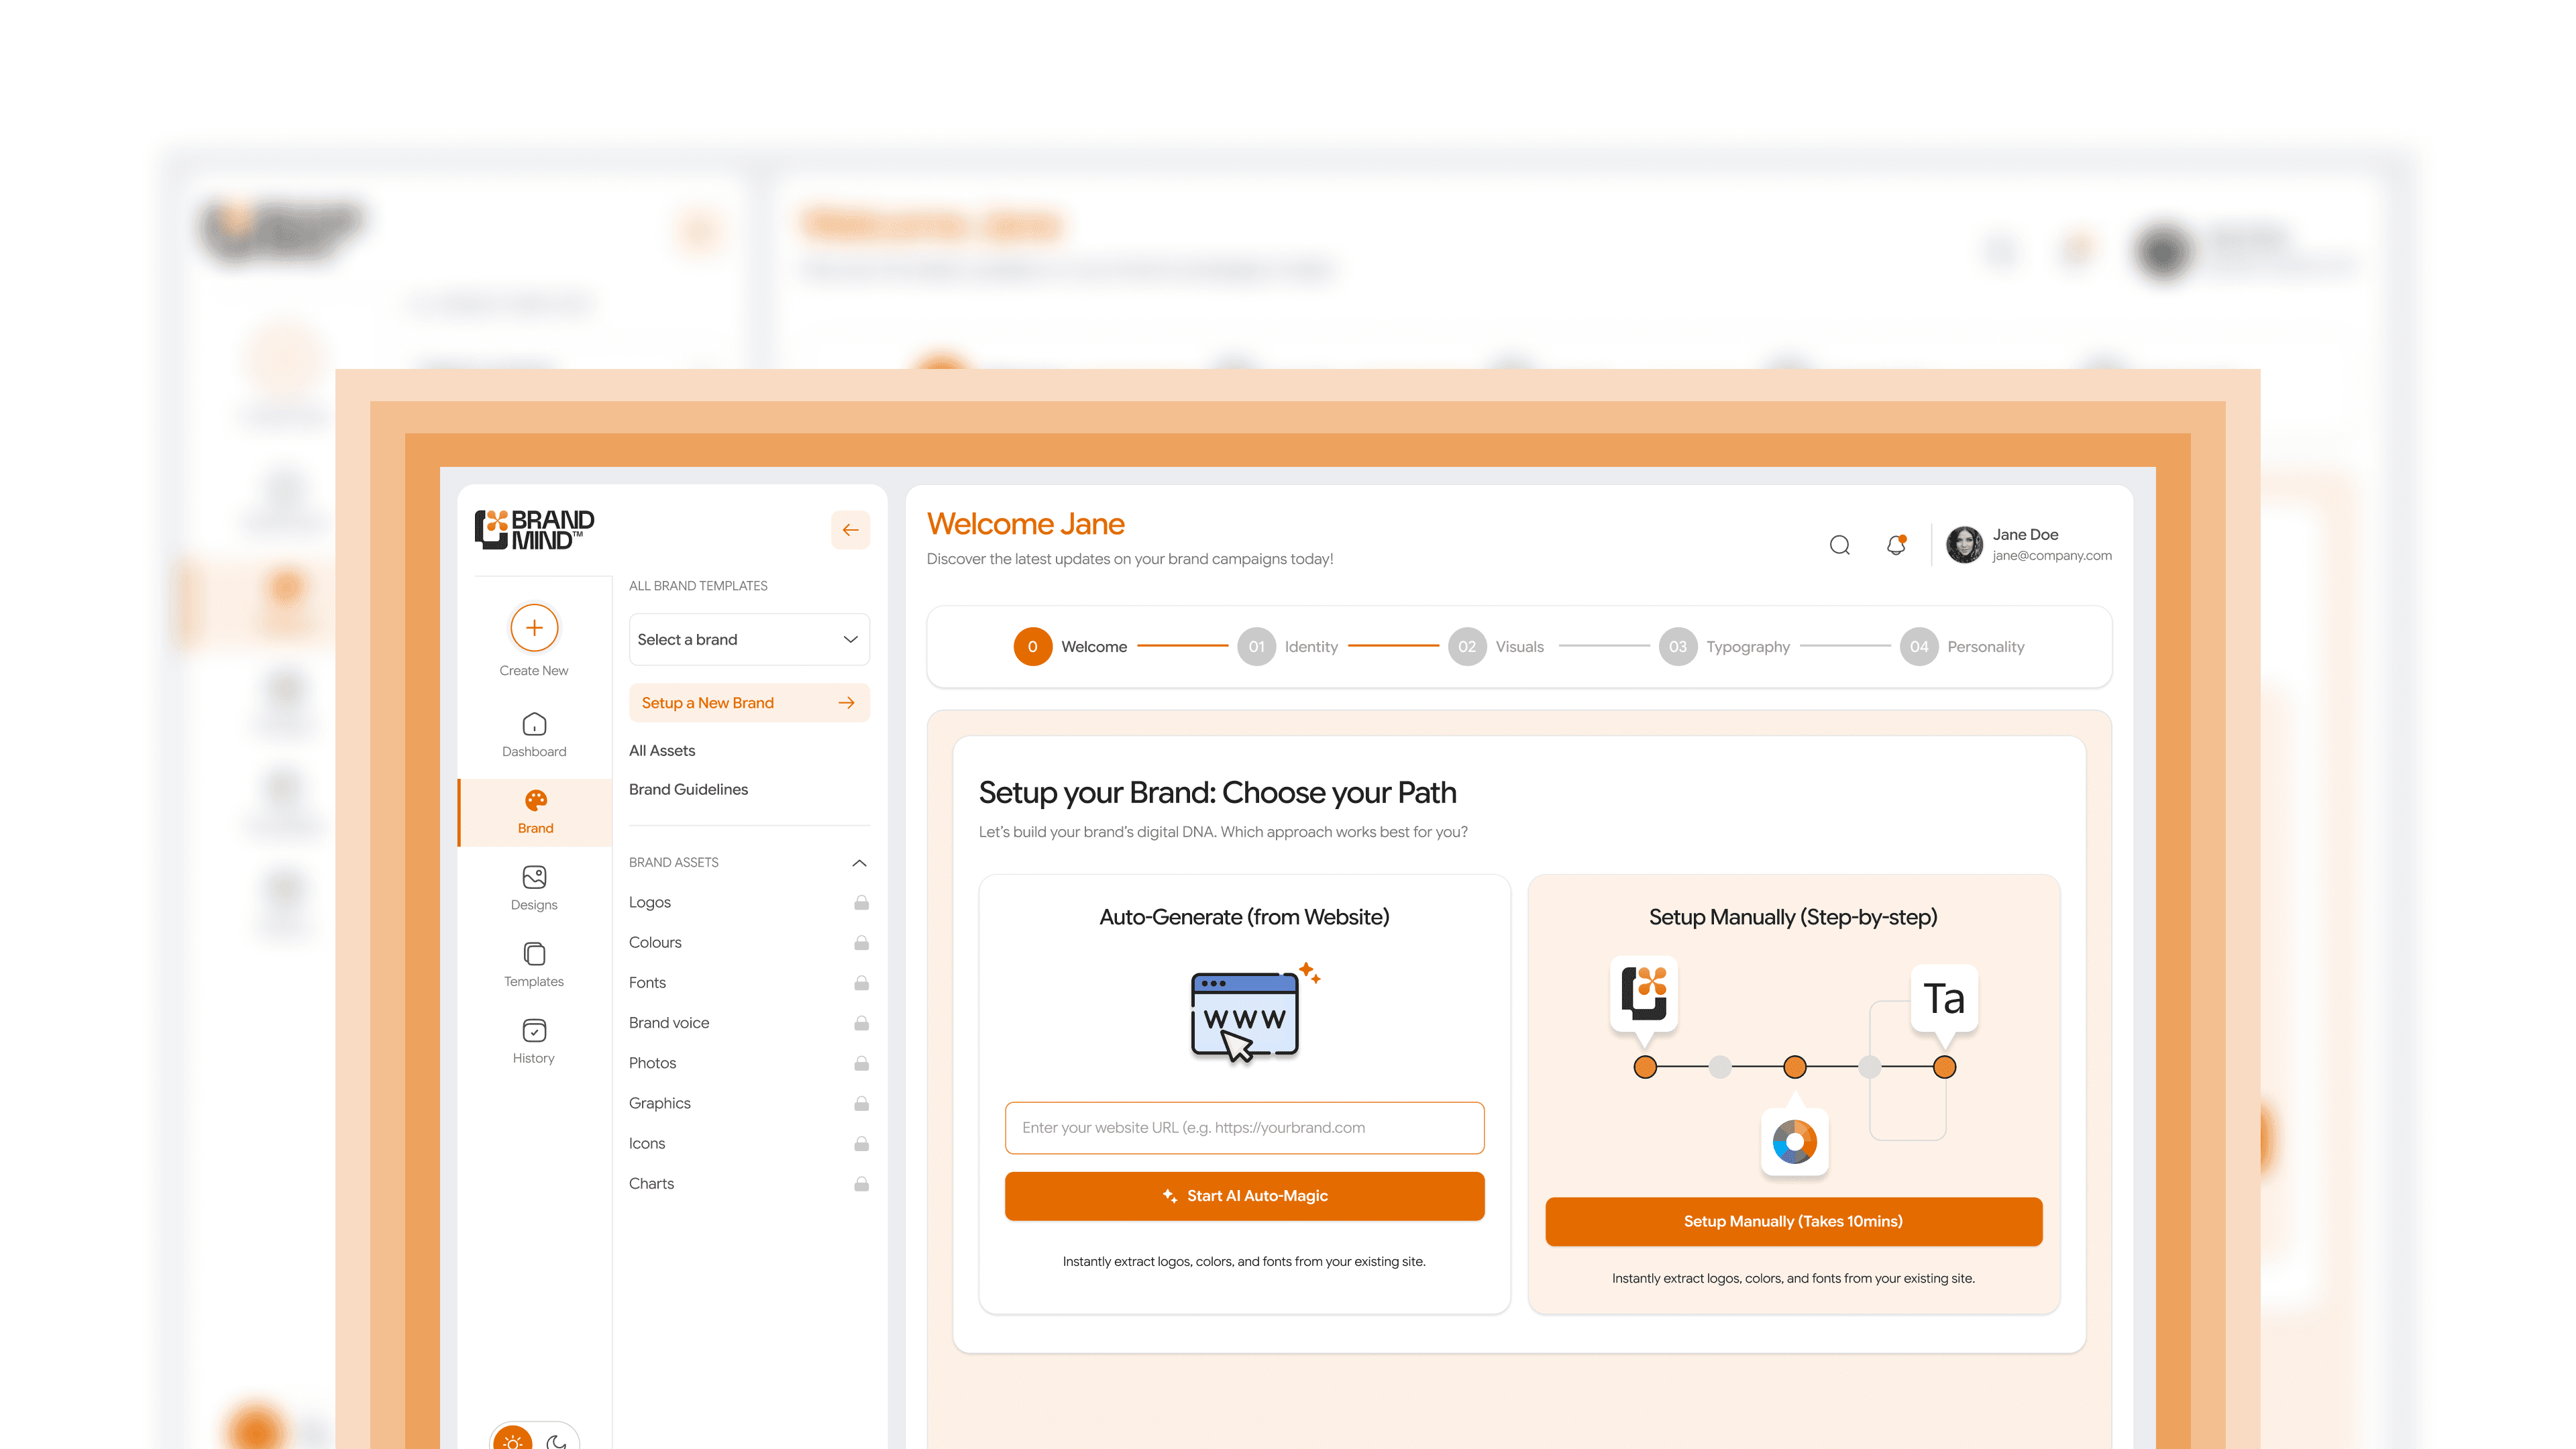The image size is (2576, 1449).
Task: Click Jane Doe's profile avatar
Action: click(x=1964, y=545)
